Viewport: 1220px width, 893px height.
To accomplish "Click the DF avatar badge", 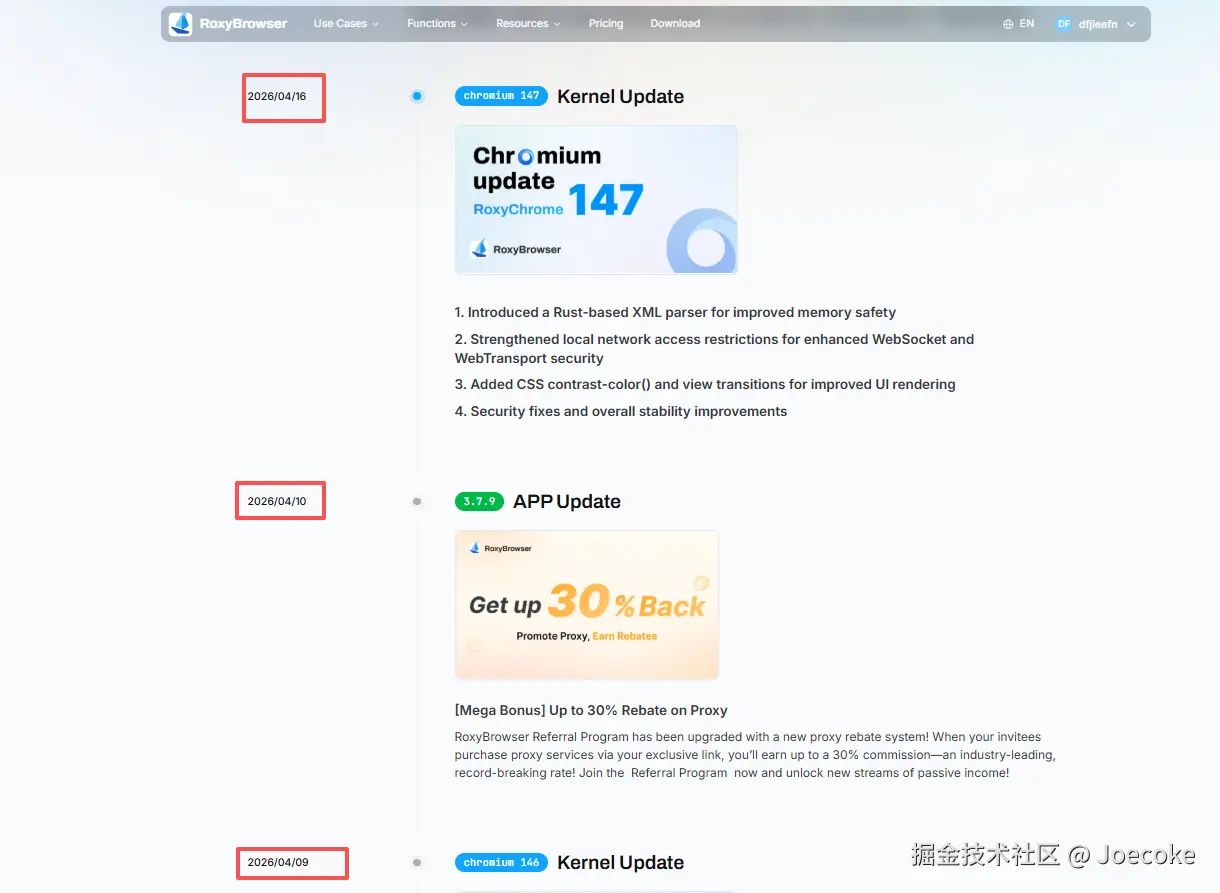I will click(x=1063, y=23).
